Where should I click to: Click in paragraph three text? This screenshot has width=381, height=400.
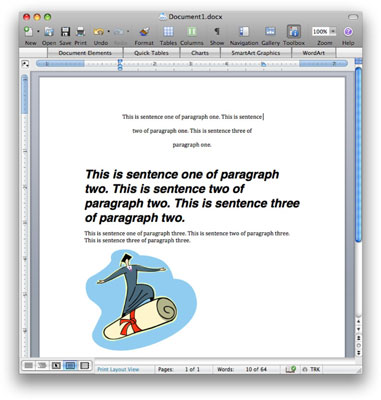[x=187, y=237]
